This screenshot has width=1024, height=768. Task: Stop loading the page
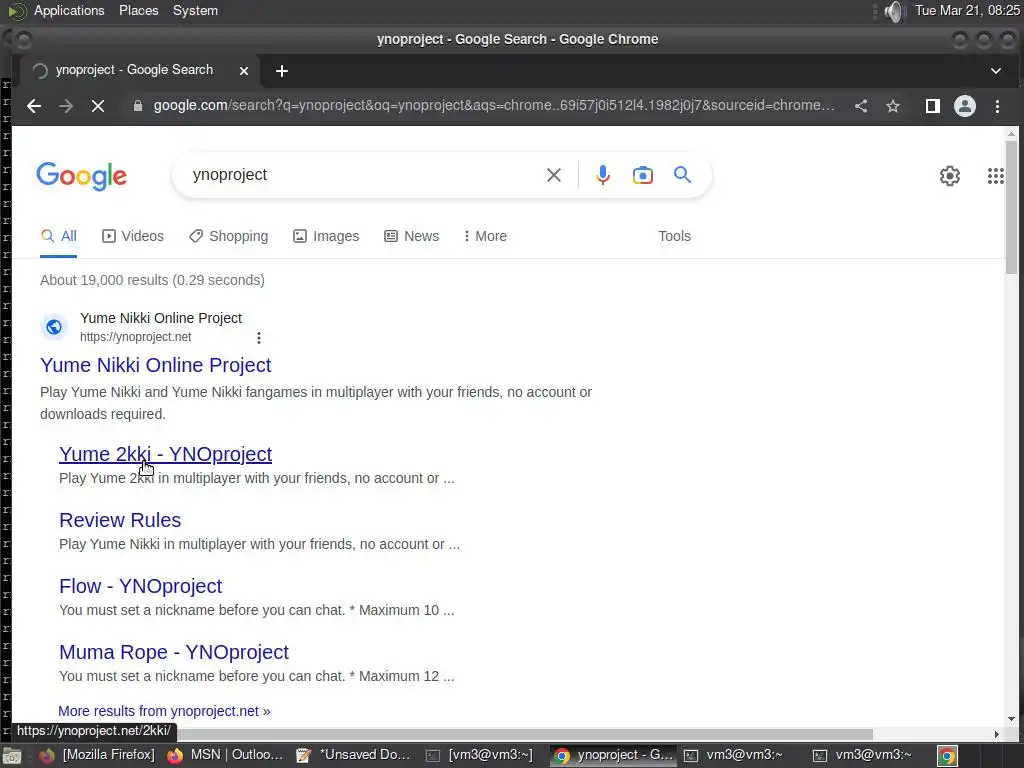(98, 106)
